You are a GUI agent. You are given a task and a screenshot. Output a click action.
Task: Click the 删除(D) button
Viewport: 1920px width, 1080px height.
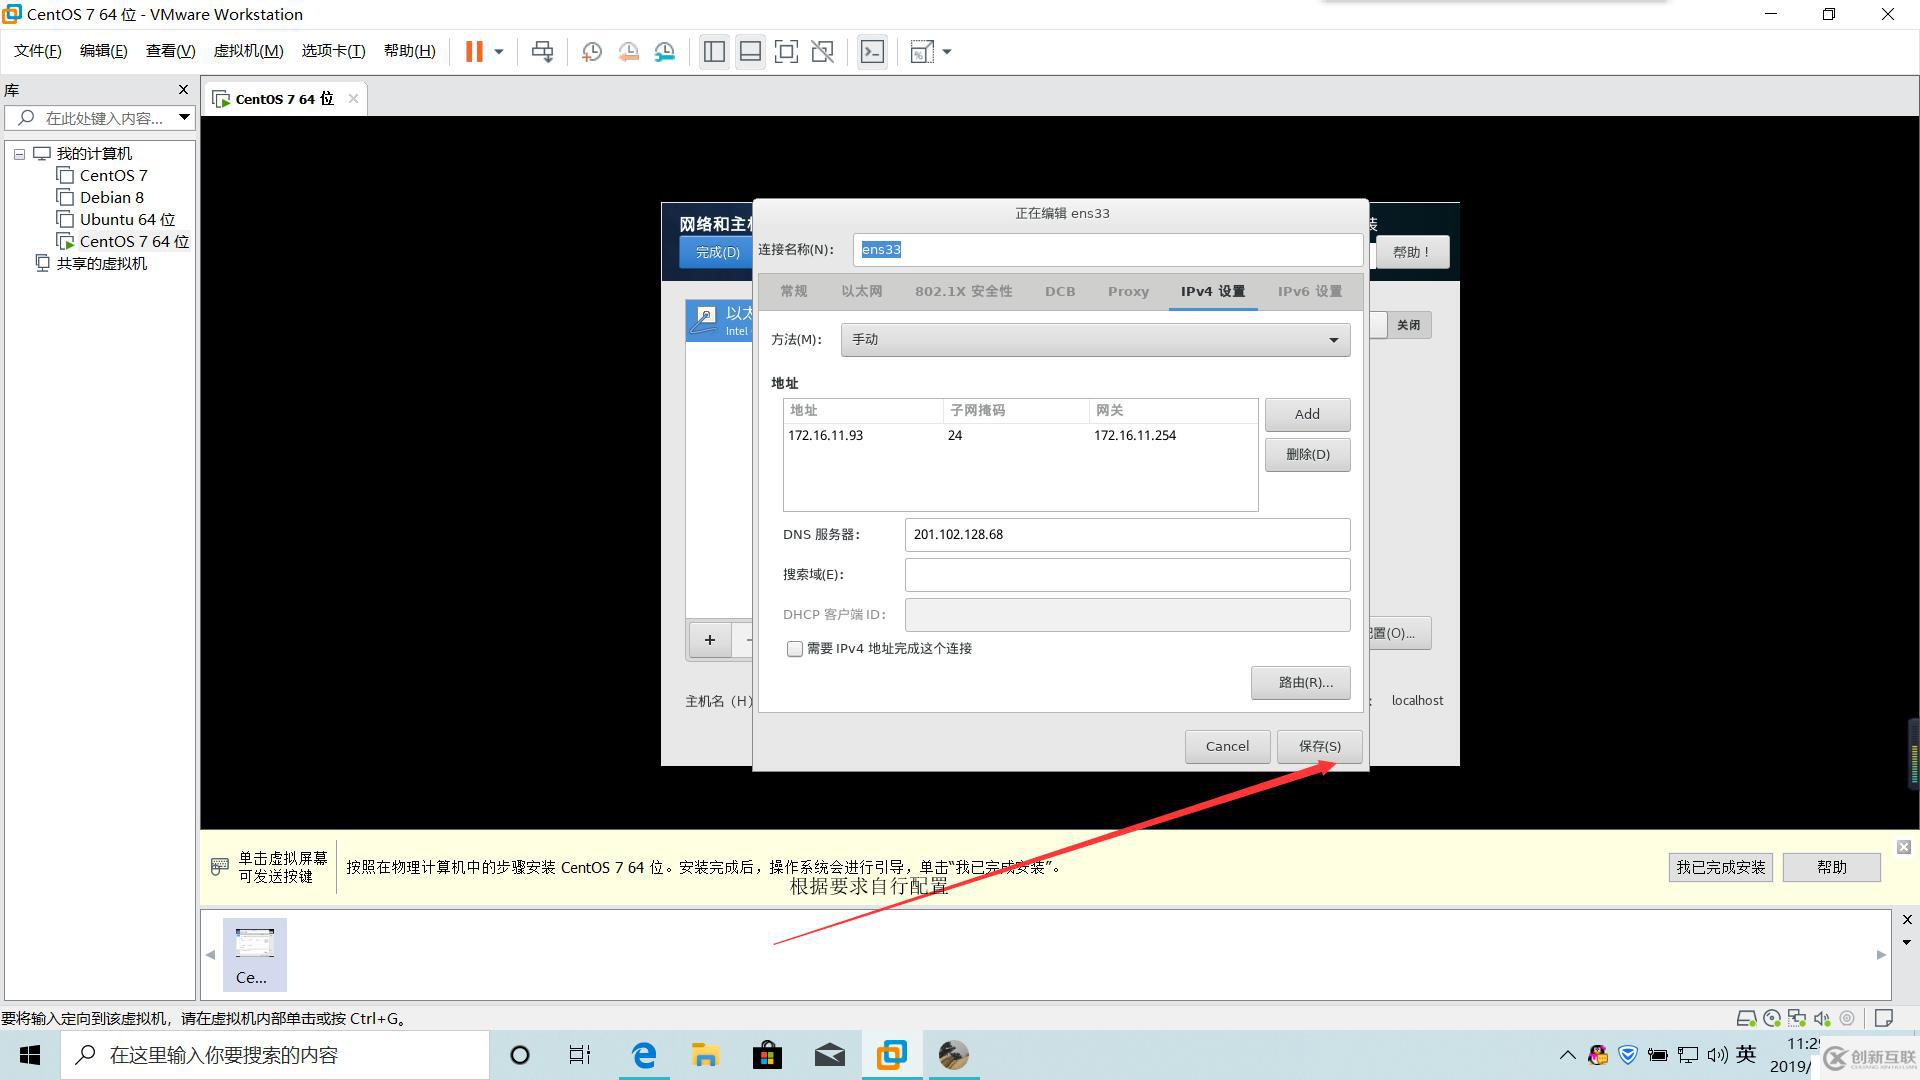click(1307, 454)
